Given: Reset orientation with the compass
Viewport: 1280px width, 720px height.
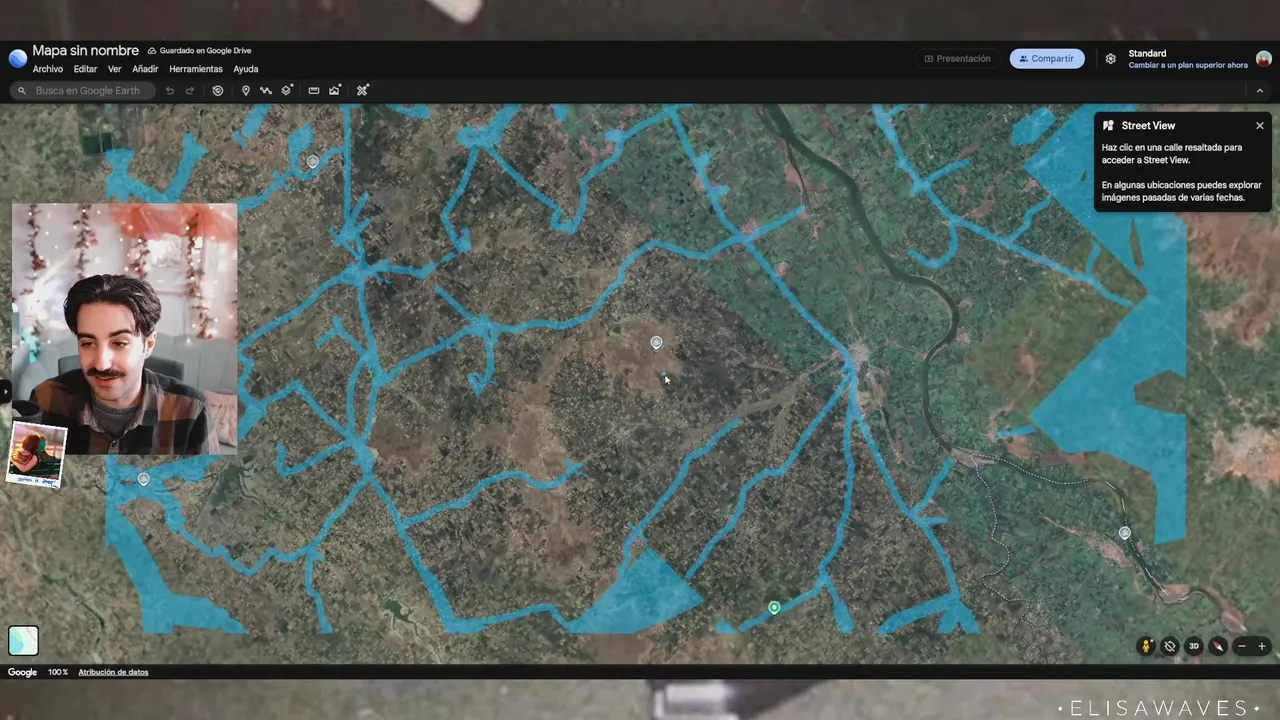Looking at the screenshot, I should 1218,646.
